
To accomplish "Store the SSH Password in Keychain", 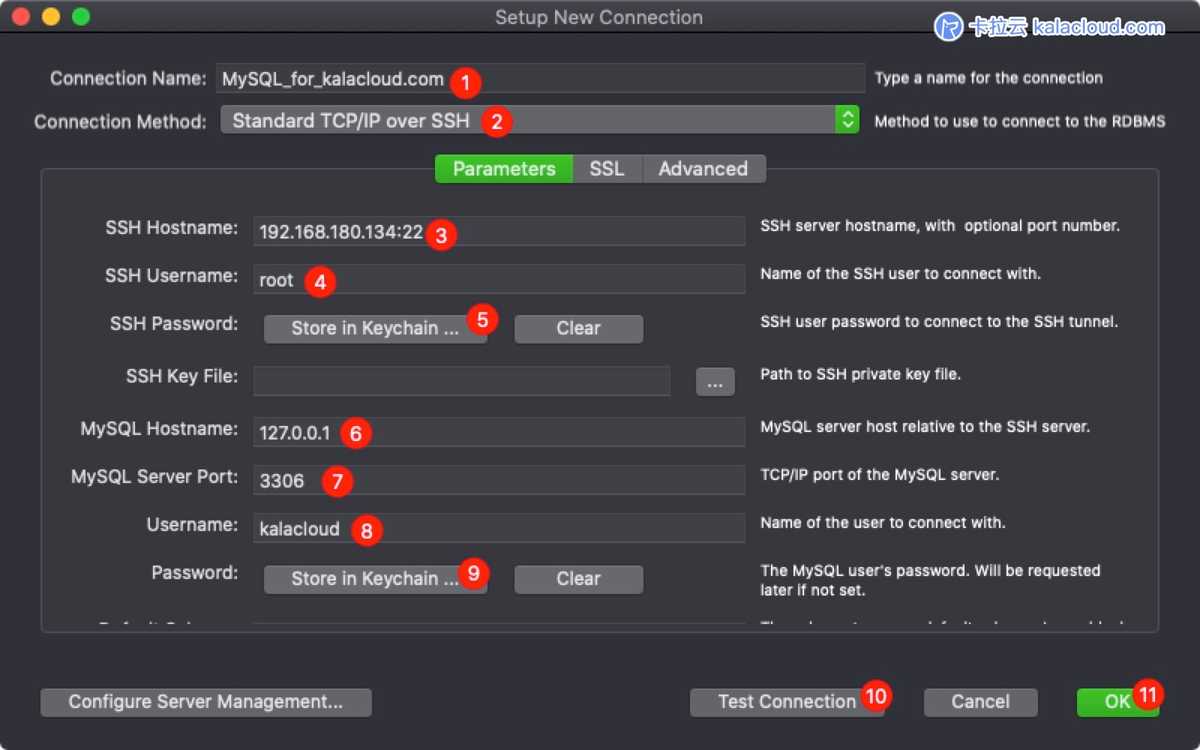I will (x=370, y=329).
